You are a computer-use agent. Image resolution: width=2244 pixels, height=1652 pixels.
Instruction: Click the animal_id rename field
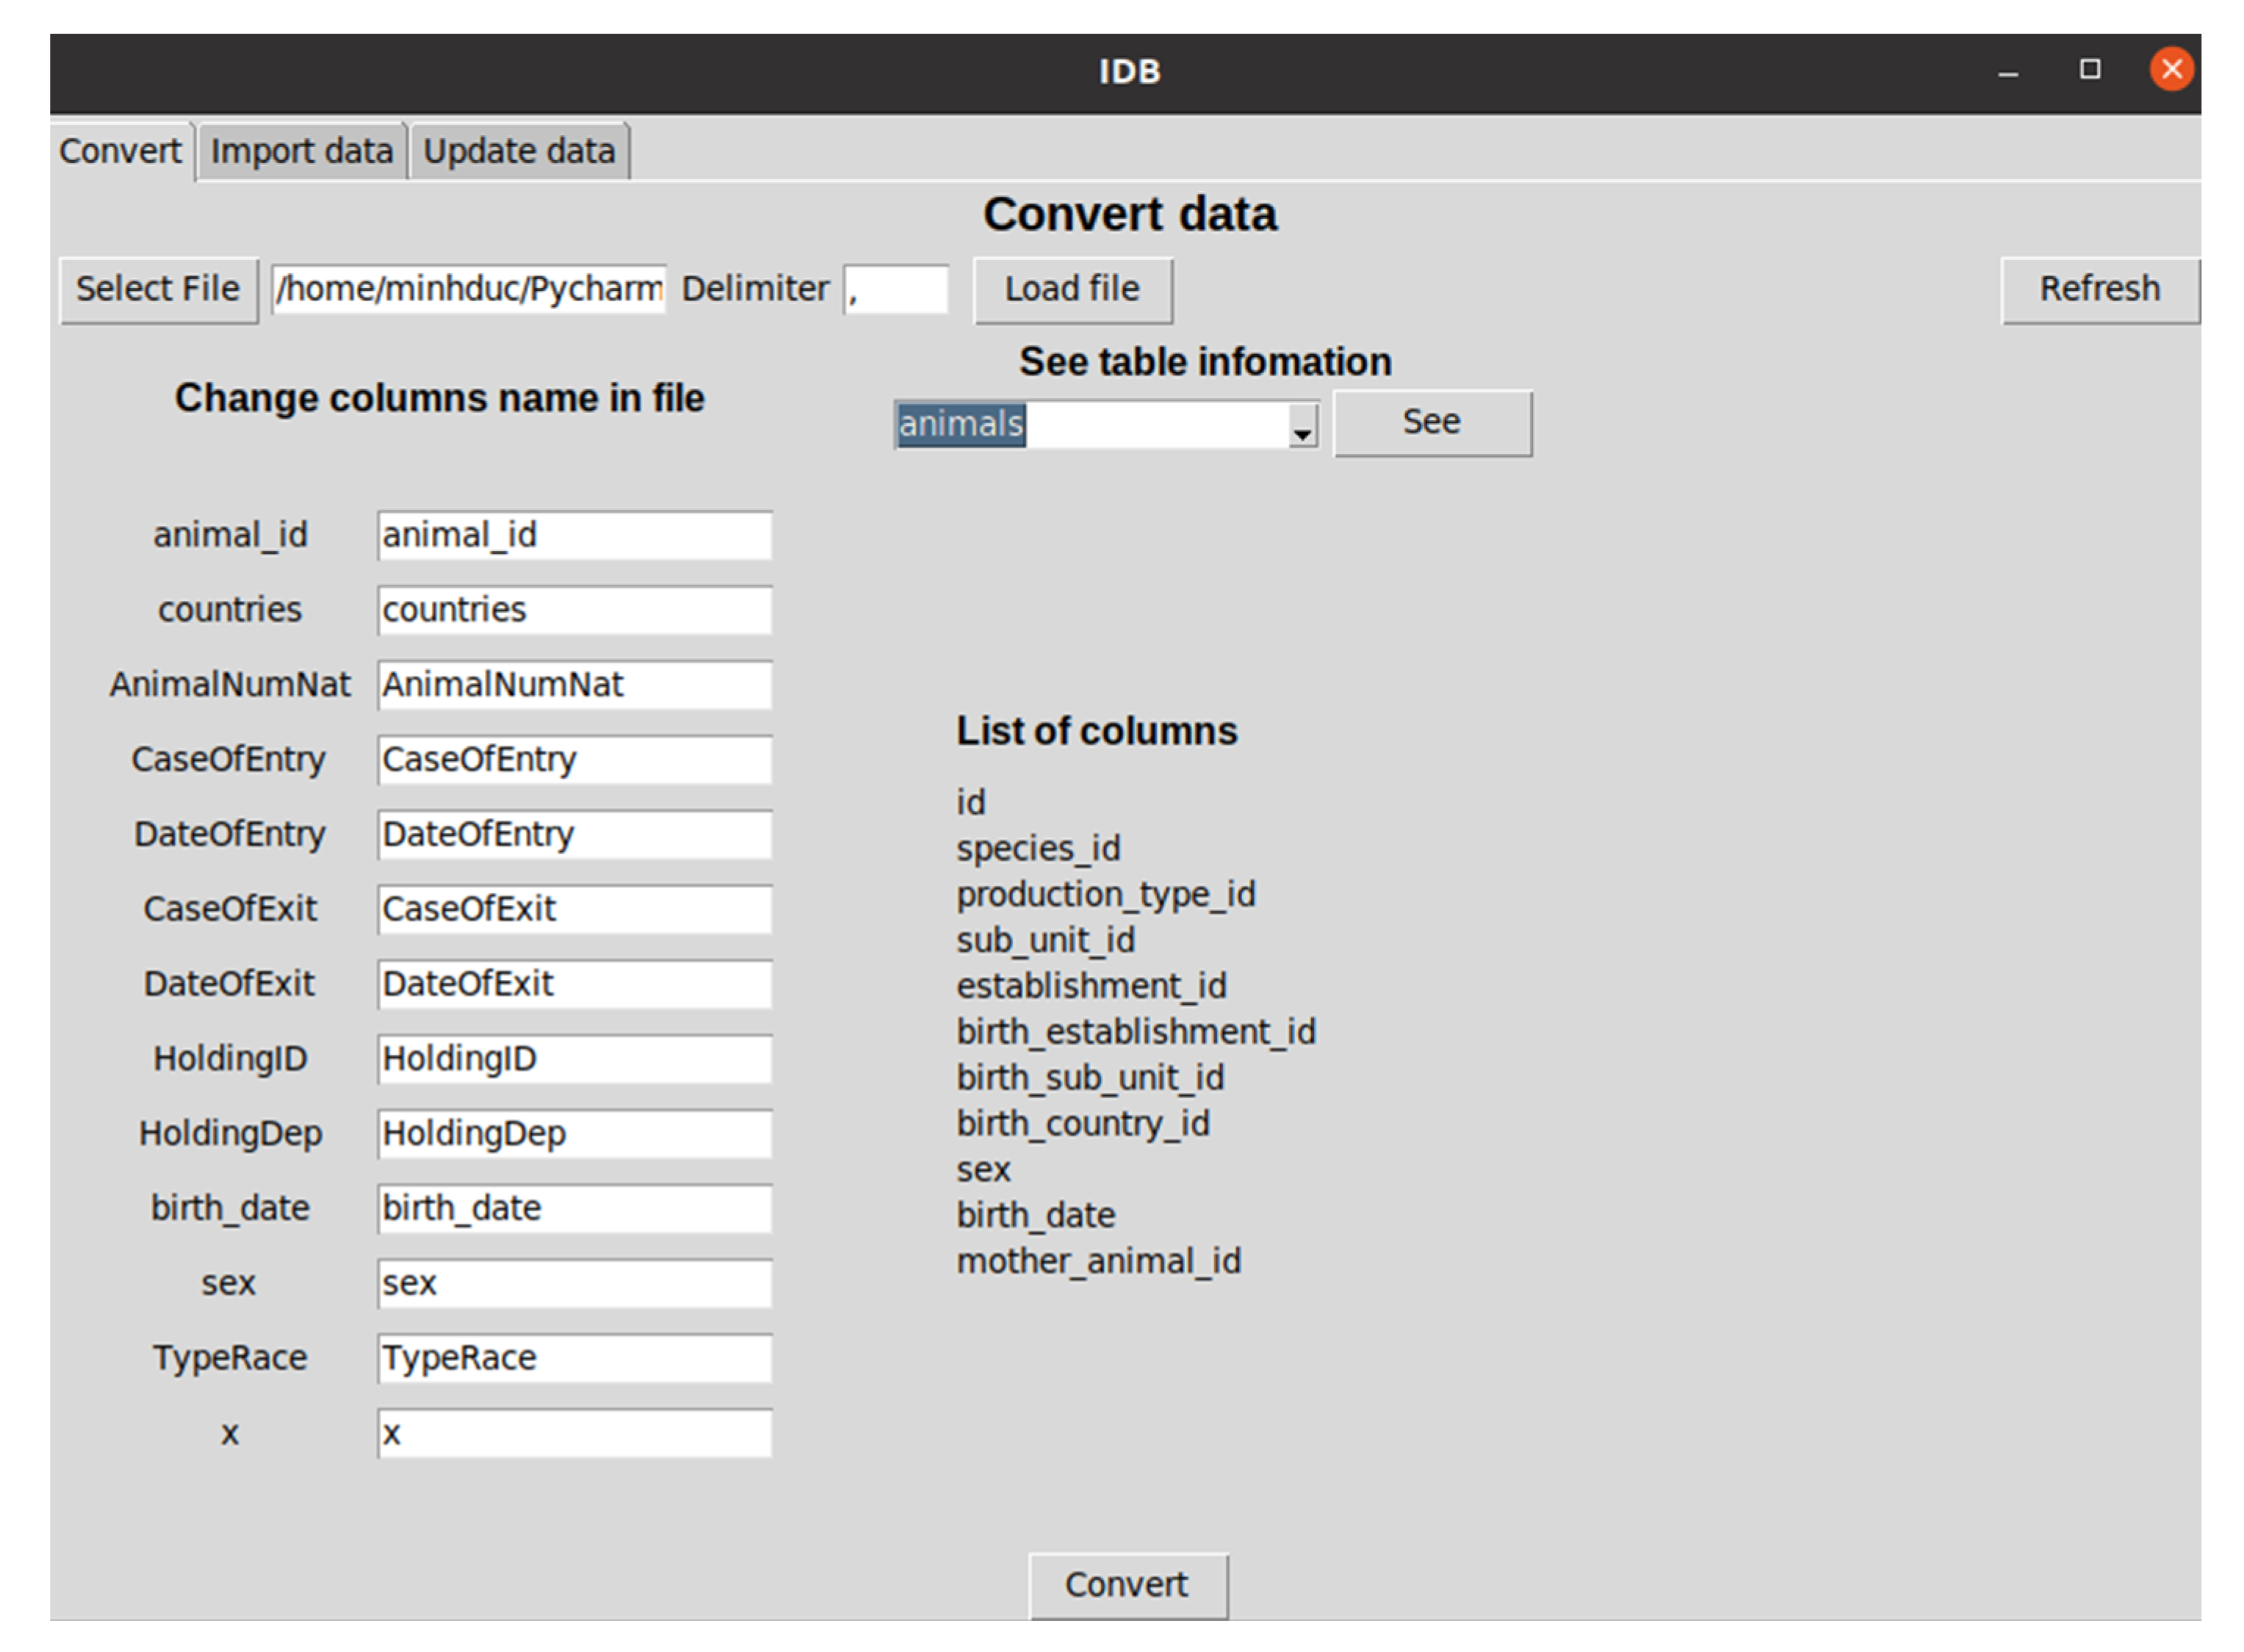tap(574, 536)
